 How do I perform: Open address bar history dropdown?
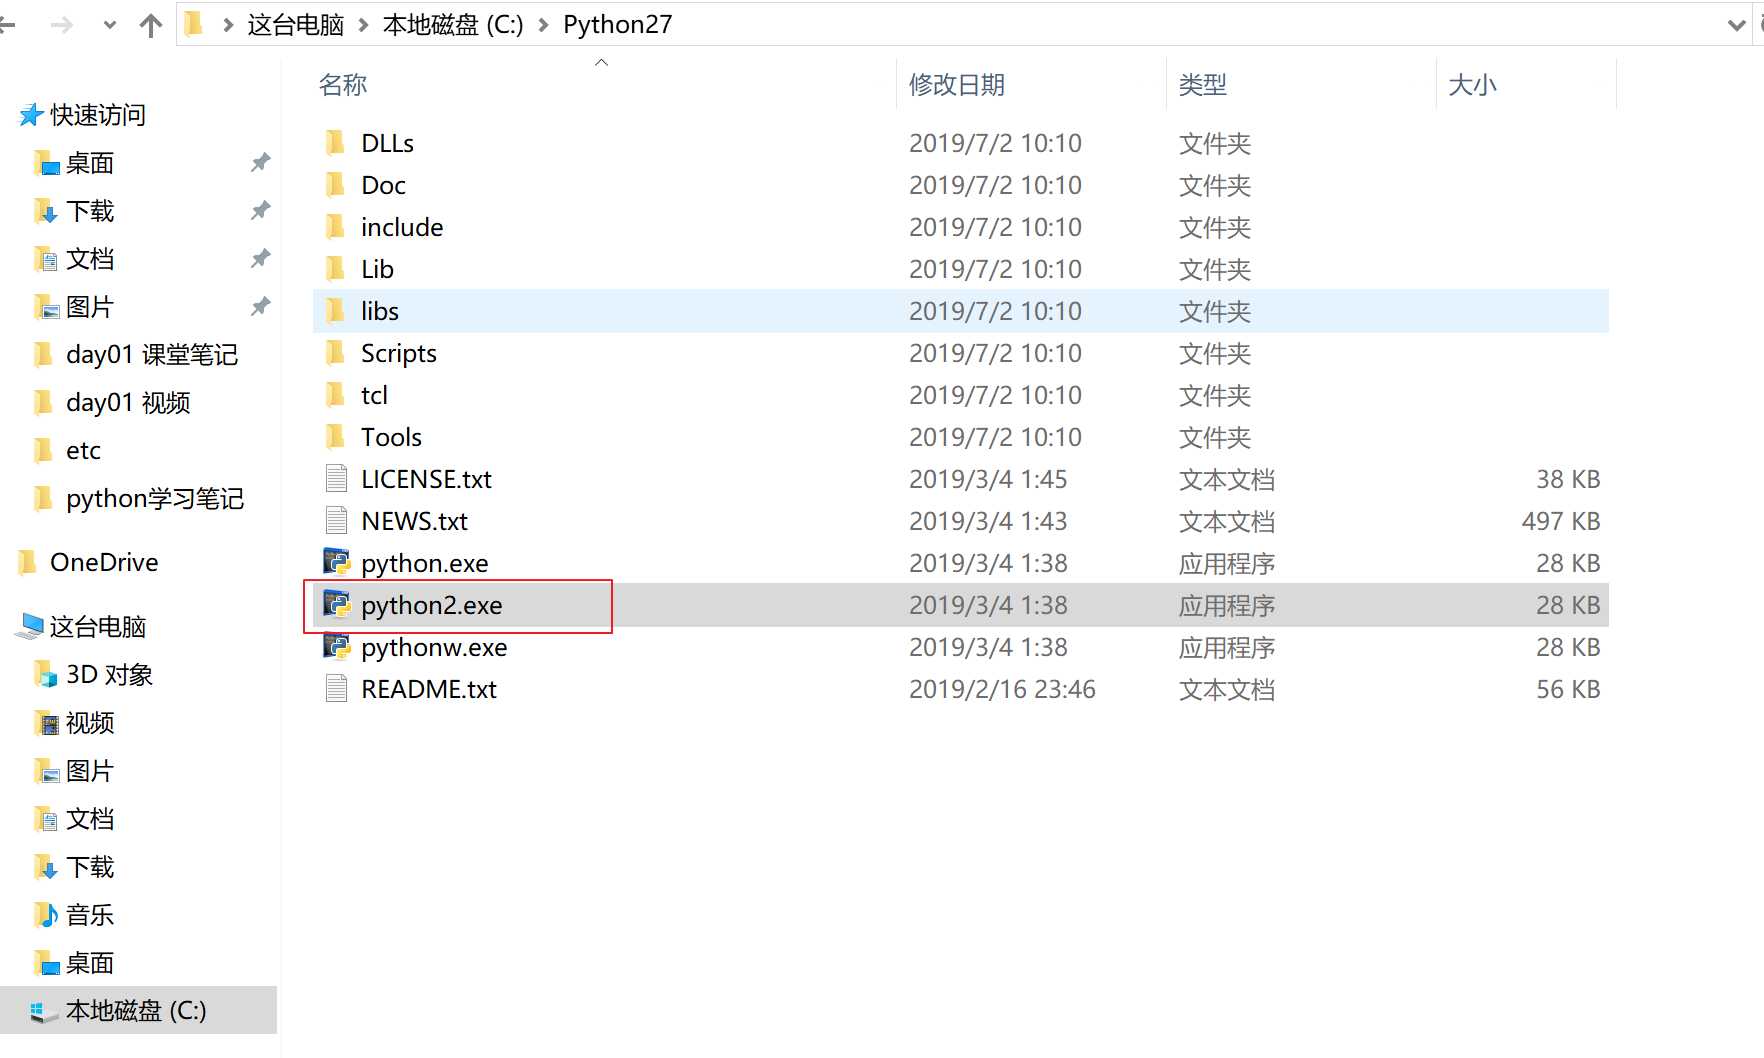click(1737, 25)
